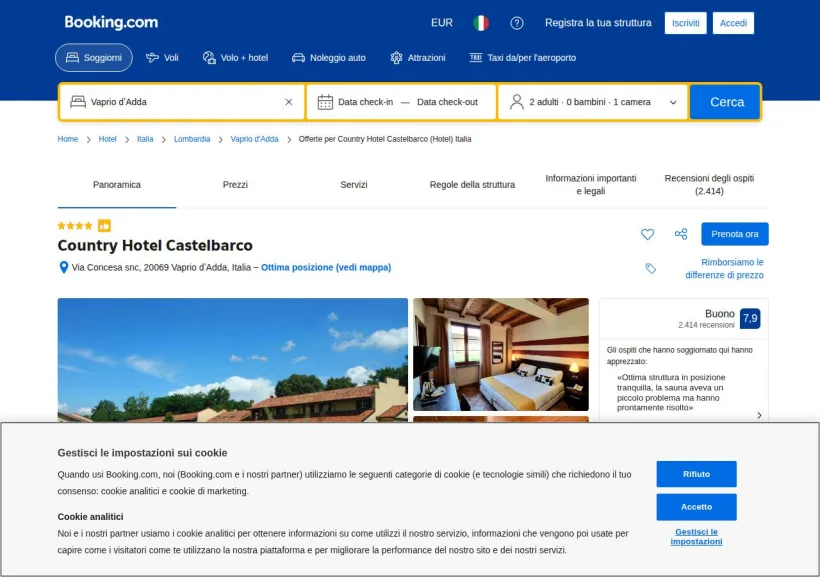Click the Country Hotel Castelbarco heading
Image resolution: width=820 pixels, height=577 pixels.
click(x=155, y=245)
